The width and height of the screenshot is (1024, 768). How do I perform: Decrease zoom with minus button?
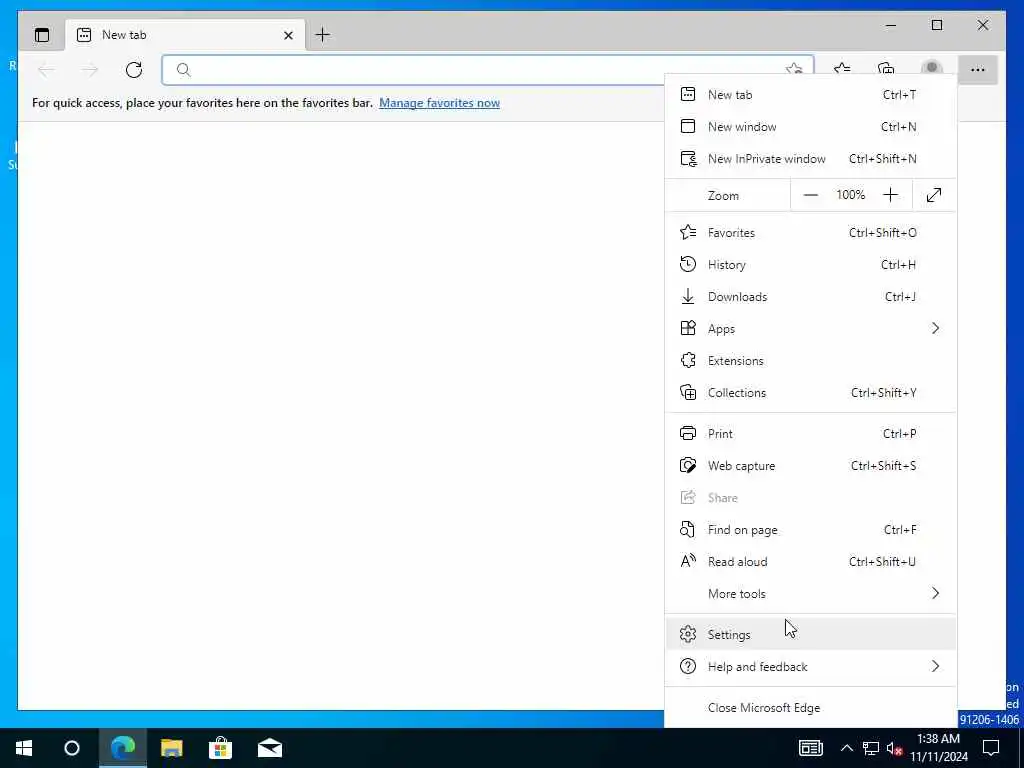(810, 195)
